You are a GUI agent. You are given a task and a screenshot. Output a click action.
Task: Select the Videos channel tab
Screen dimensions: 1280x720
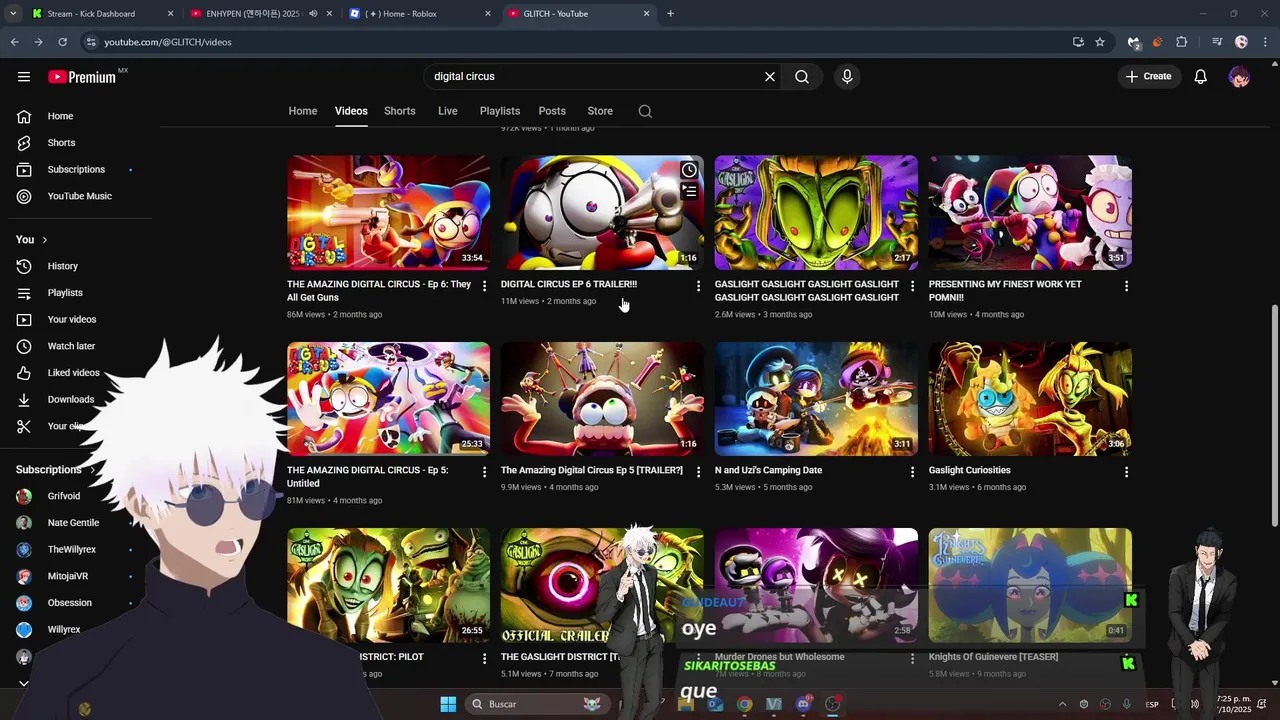(351, 111)
